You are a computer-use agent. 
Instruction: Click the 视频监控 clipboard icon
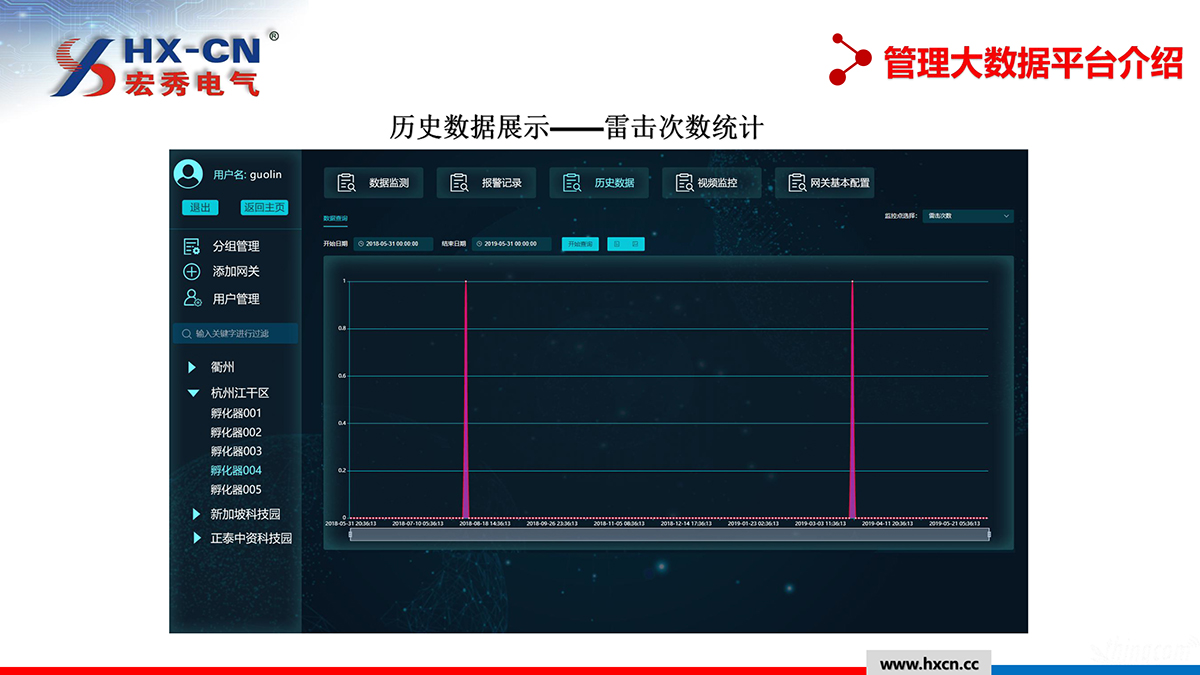pos(684,183)
